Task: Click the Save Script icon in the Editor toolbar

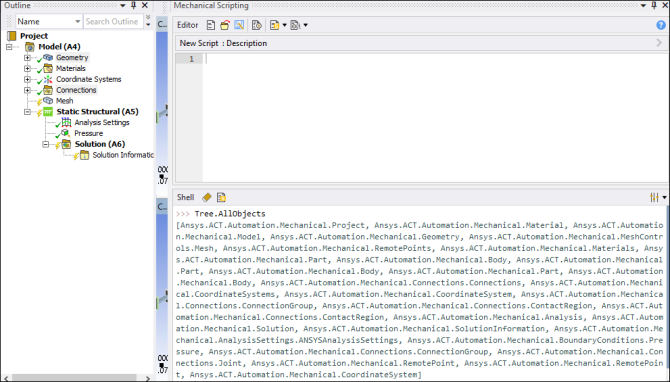Action: [239, 25]
